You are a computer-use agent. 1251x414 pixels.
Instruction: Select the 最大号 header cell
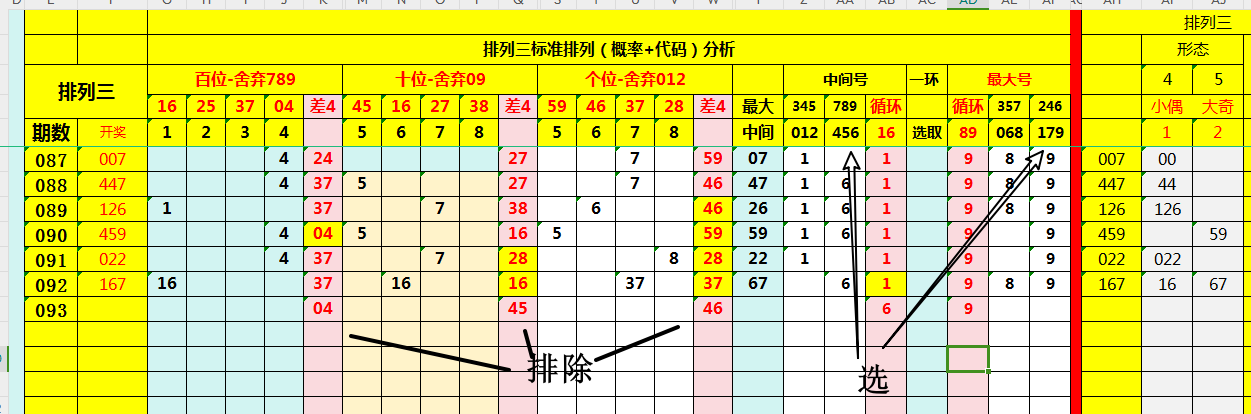(1008, 78)
